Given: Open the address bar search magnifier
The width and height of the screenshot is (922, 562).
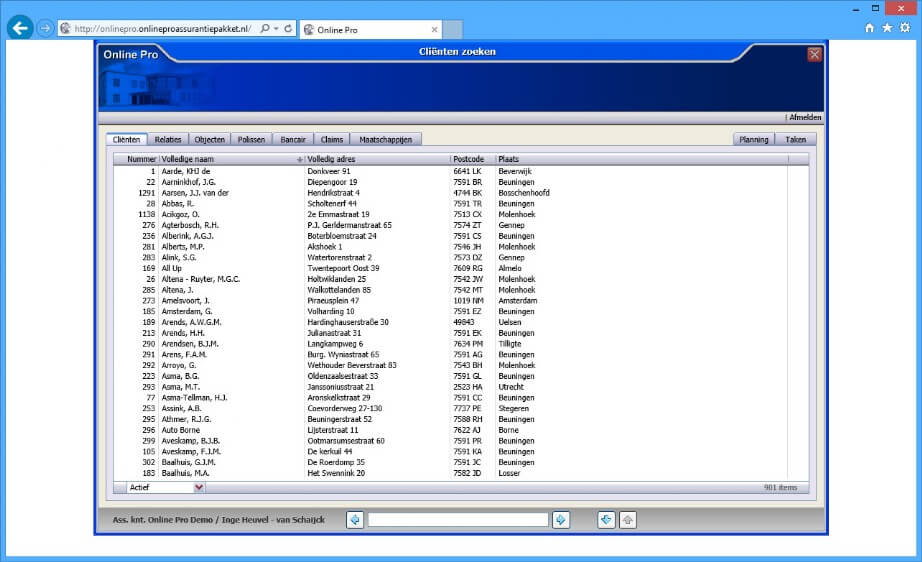Looking at the screenshot, I should point(265,28).
